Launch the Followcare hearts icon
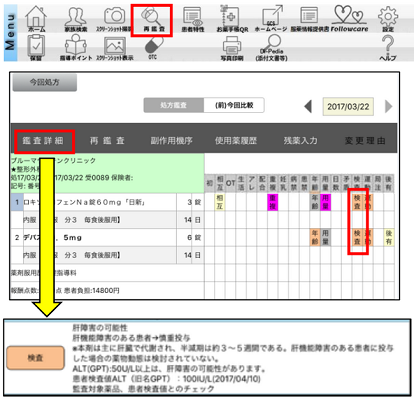Screen dimensions: 414x400 [349, 19]
